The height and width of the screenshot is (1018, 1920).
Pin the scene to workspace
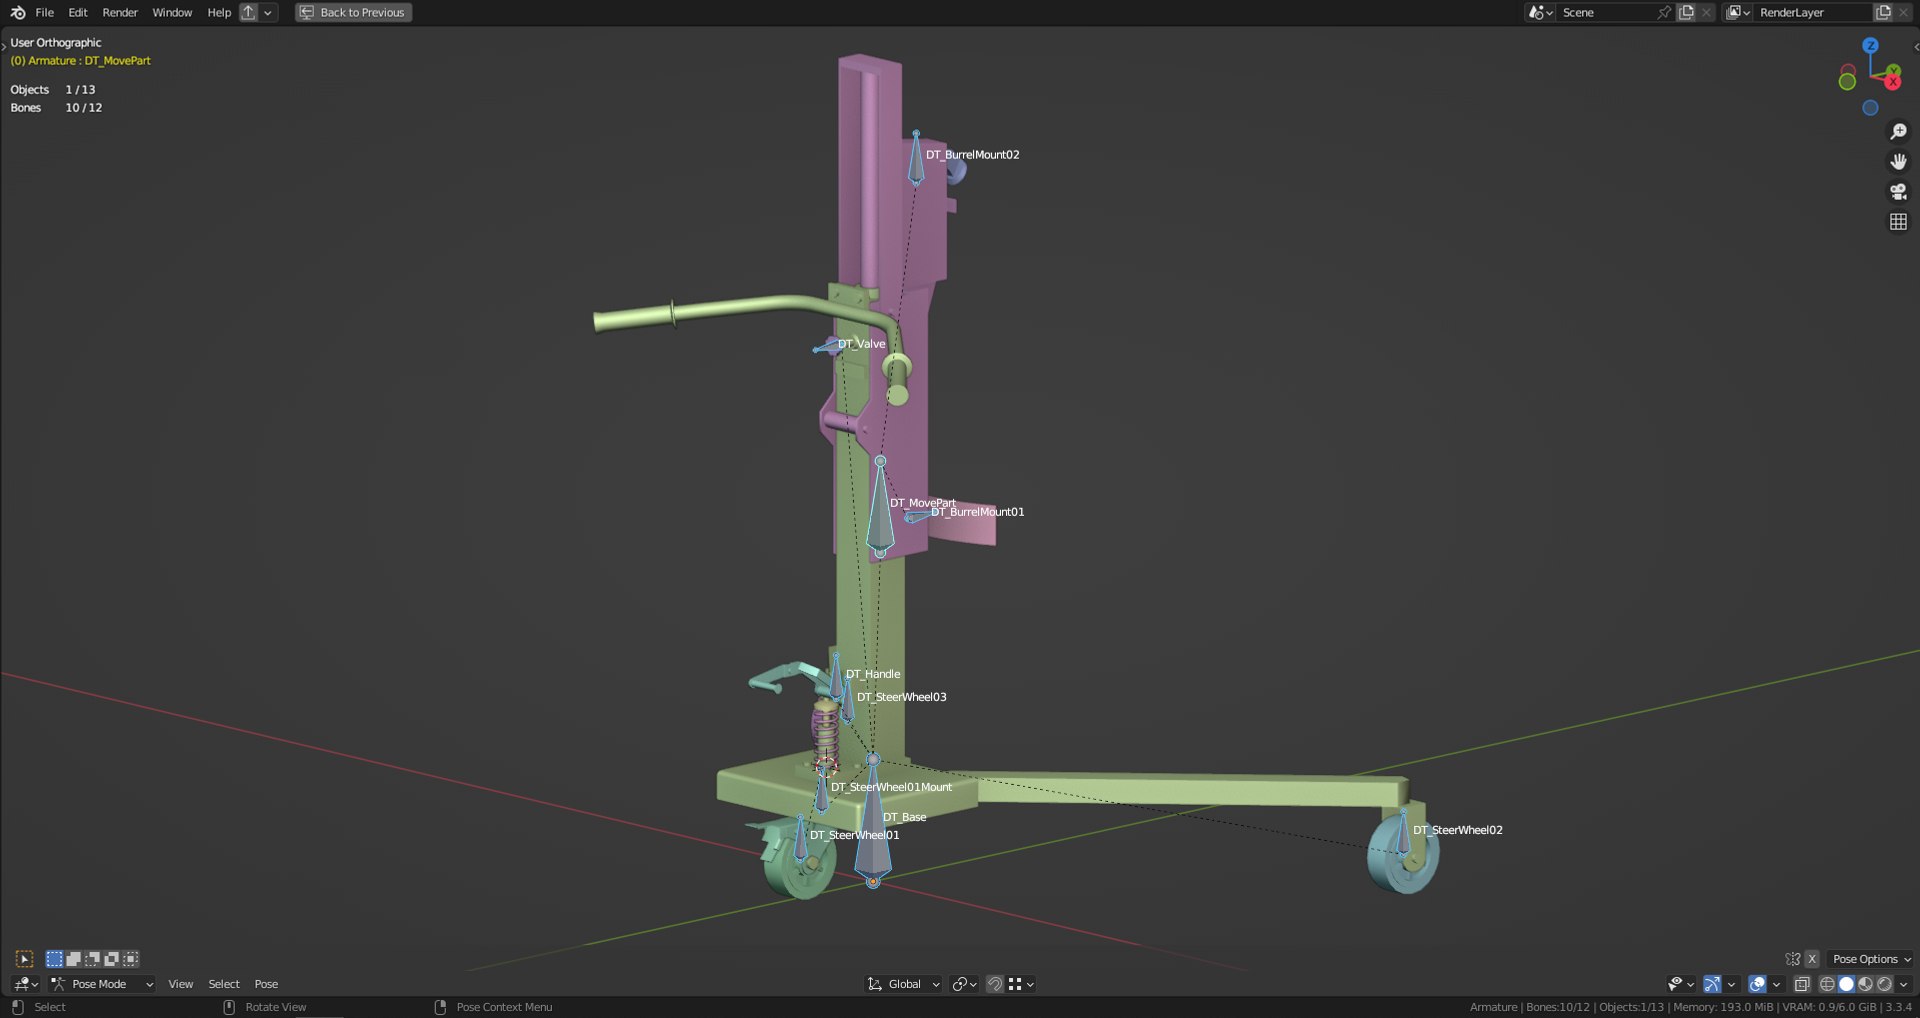pyautogui.click(x=1664, y=12)
